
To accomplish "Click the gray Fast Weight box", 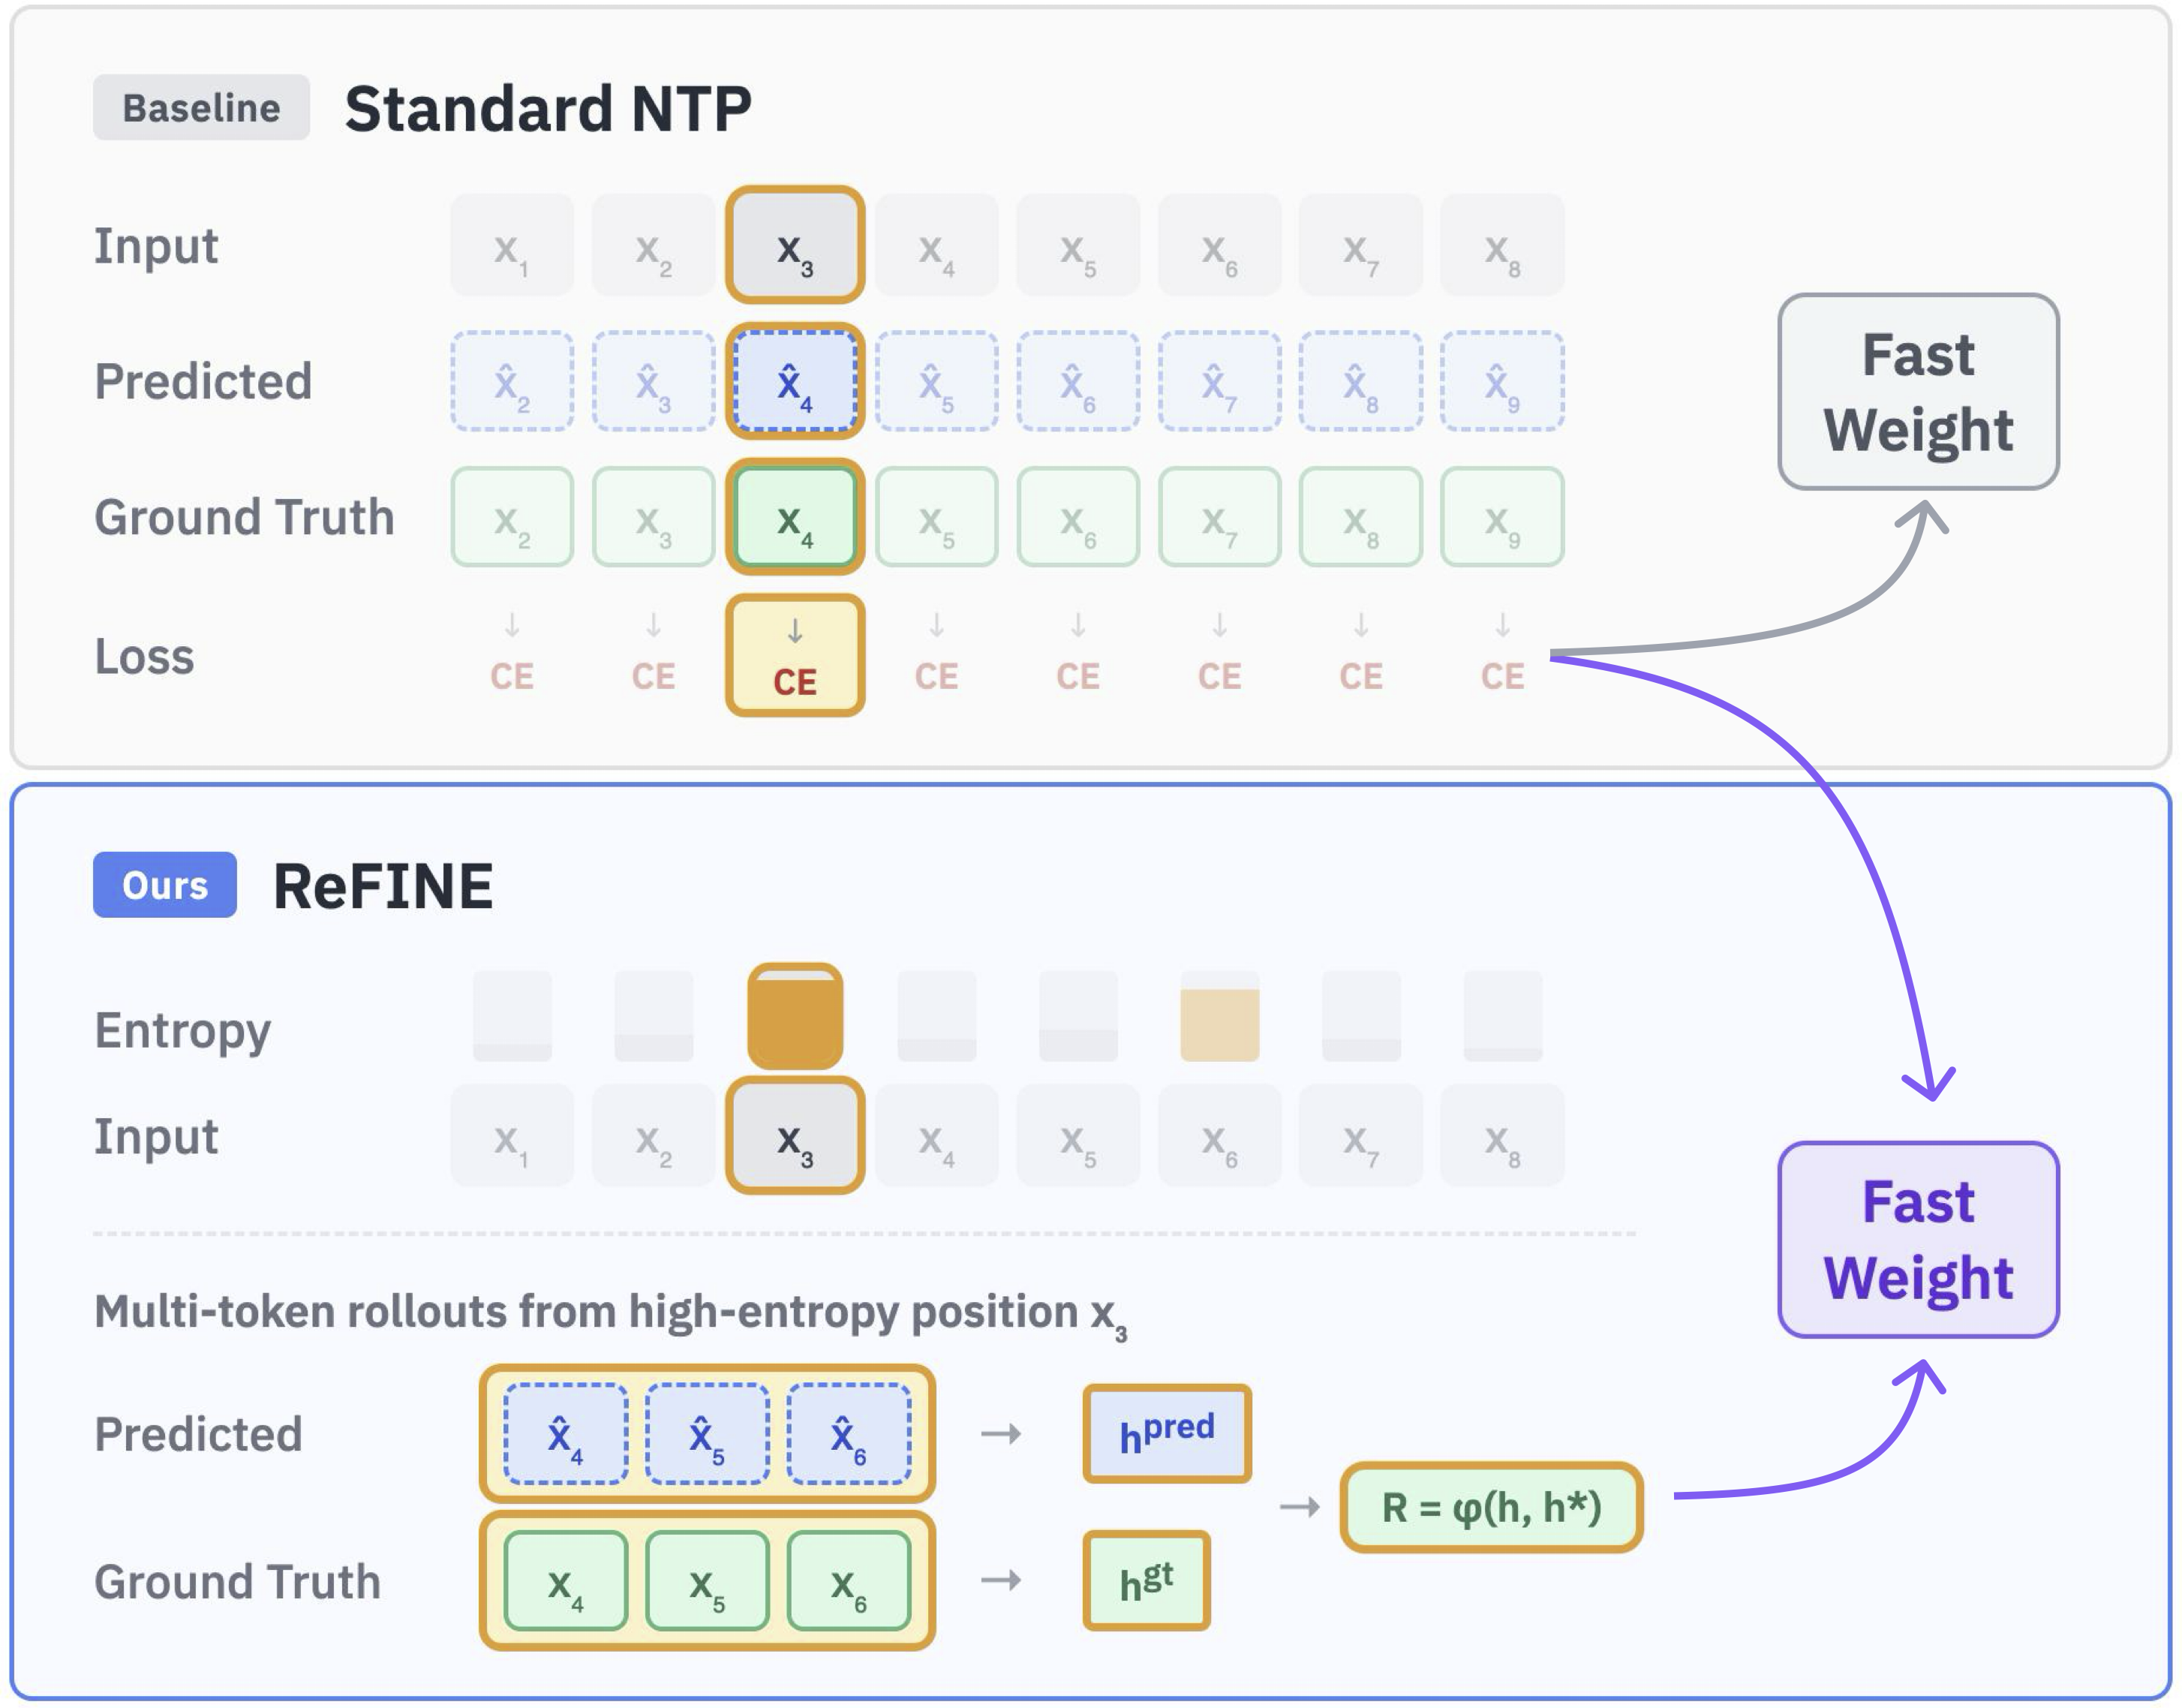I will pyautogui.click(x=1918, y=392).
